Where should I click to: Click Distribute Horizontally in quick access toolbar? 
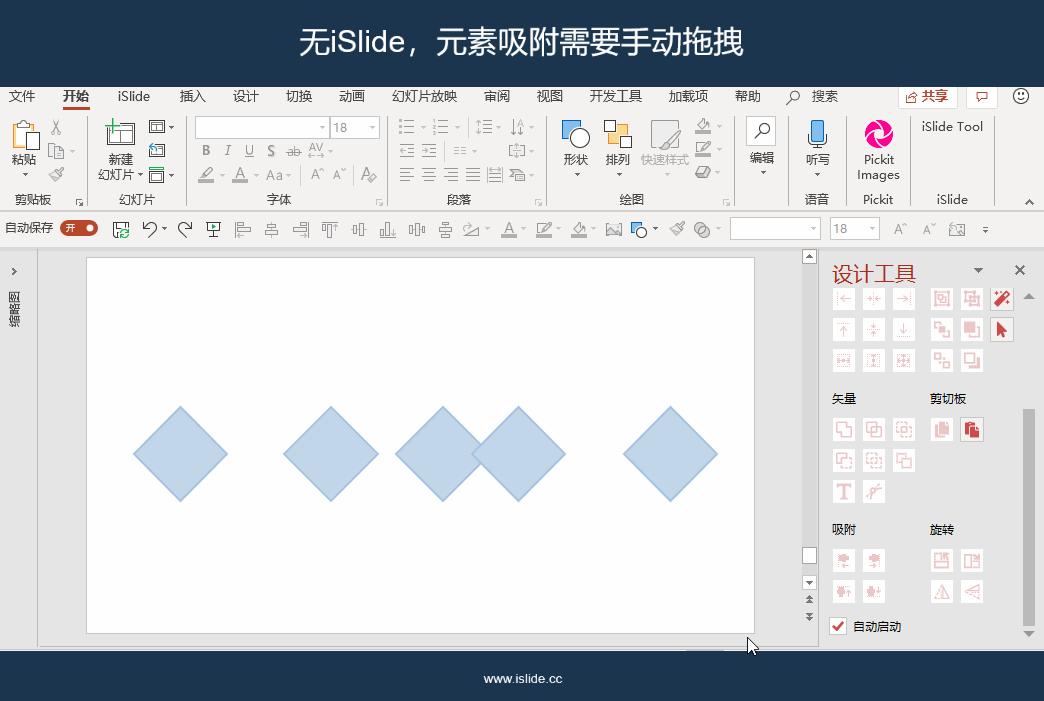(x=417, y=230)
